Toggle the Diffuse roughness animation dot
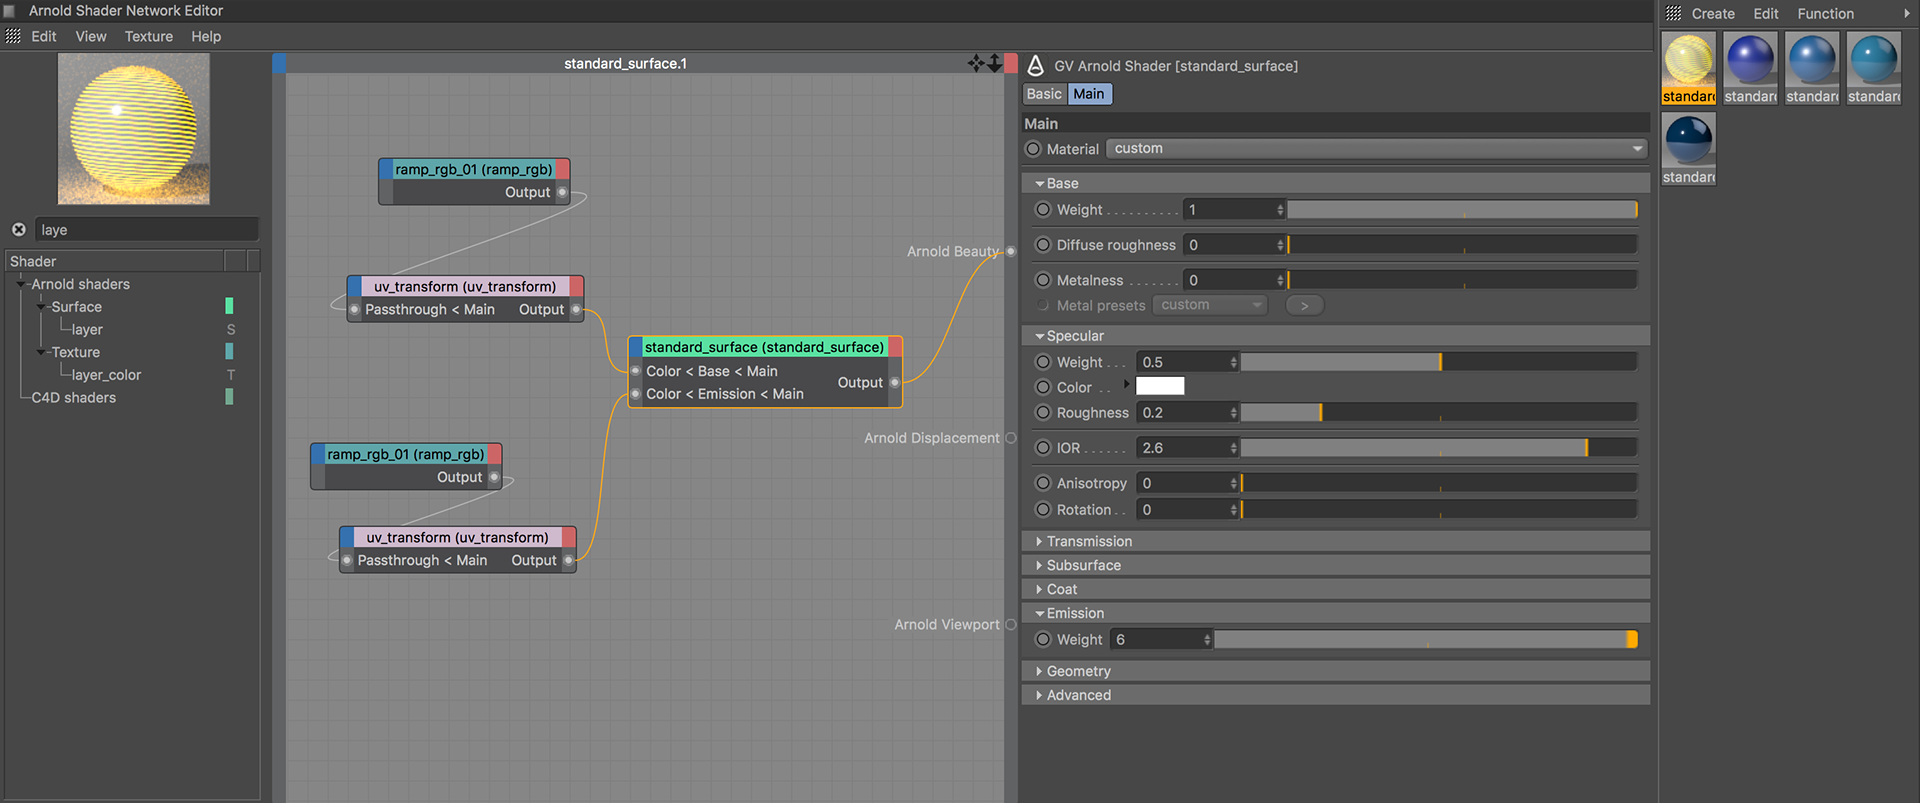This screenshot has height=803, width=1920. [x=1043, y=245]
